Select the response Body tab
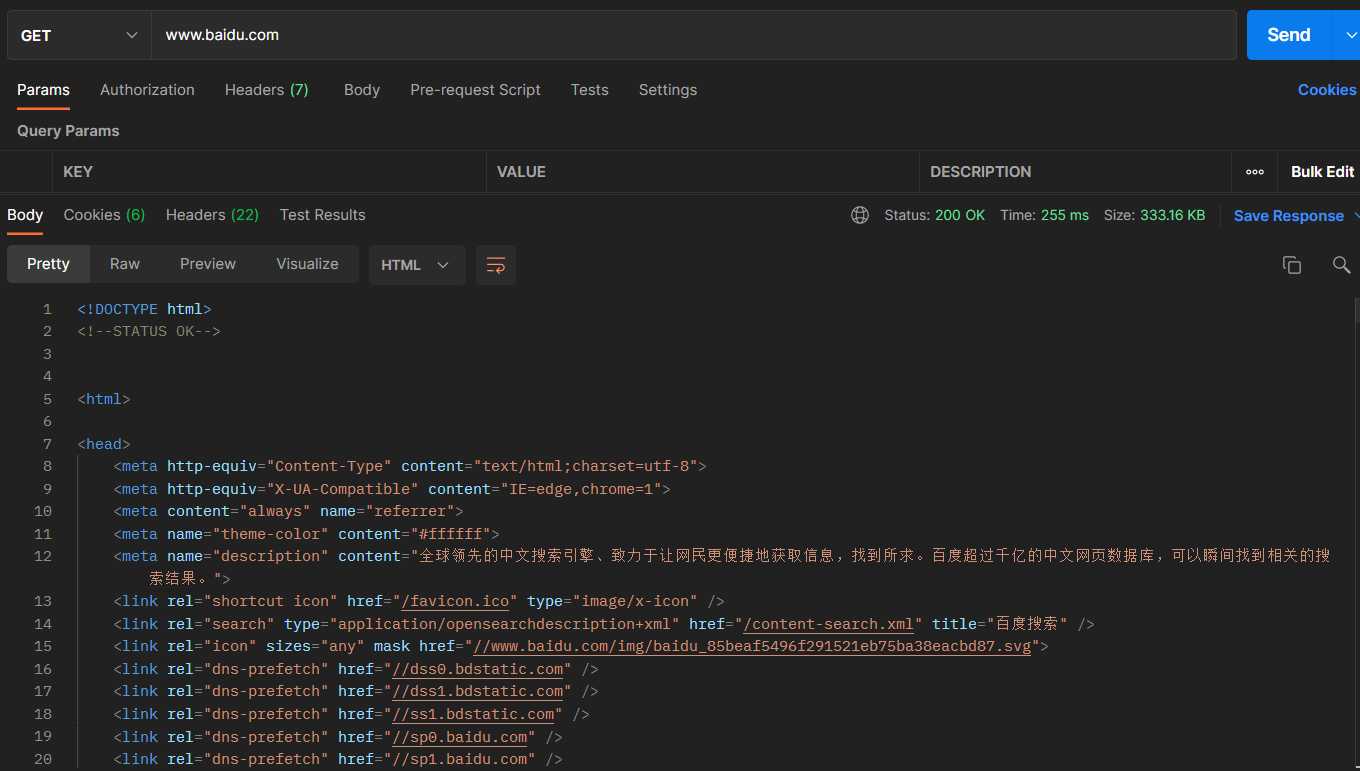1360x771 pixels. [x=25, y=215]
